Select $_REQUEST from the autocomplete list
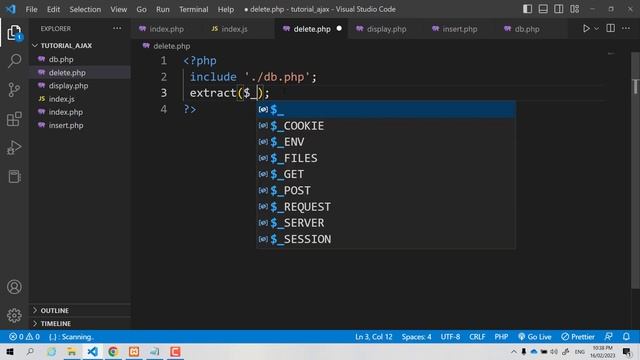Viewport: 640px width, 360px height. [386, 207]
